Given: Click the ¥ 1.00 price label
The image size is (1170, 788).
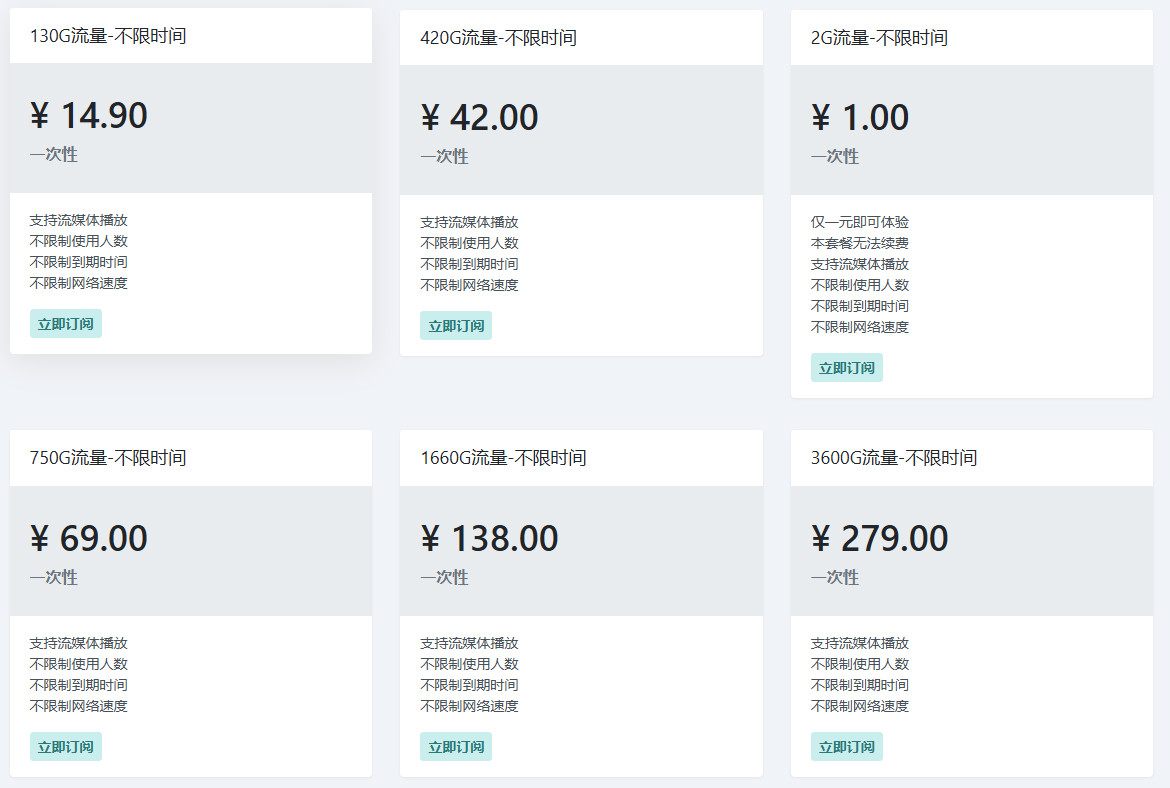Looking at the screenshot, I should click(x=859, y=117).
